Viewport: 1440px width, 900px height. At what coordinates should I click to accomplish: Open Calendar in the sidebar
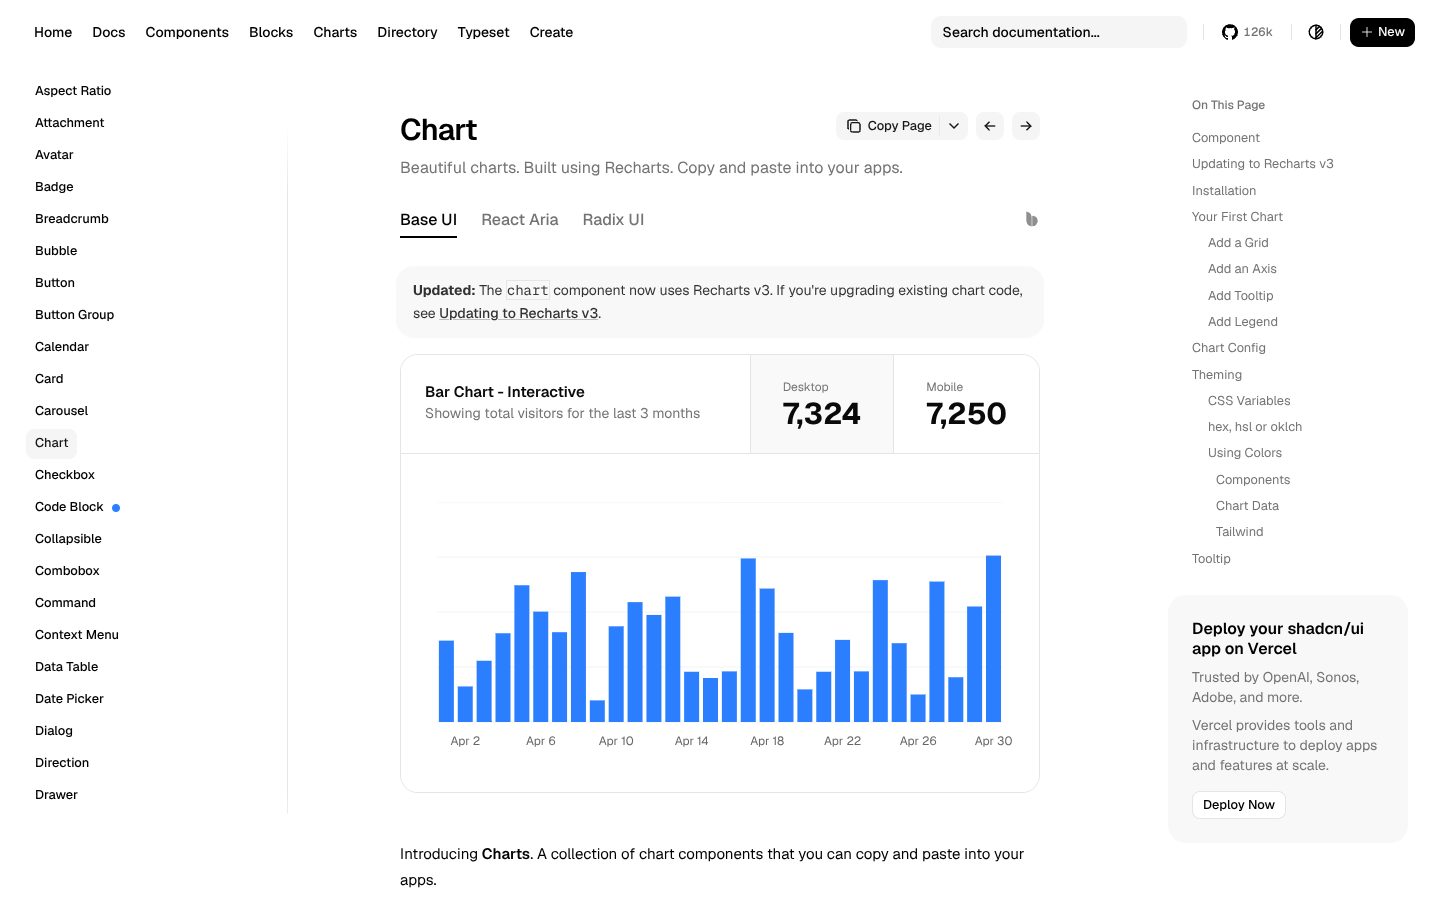tap(62, 347)
